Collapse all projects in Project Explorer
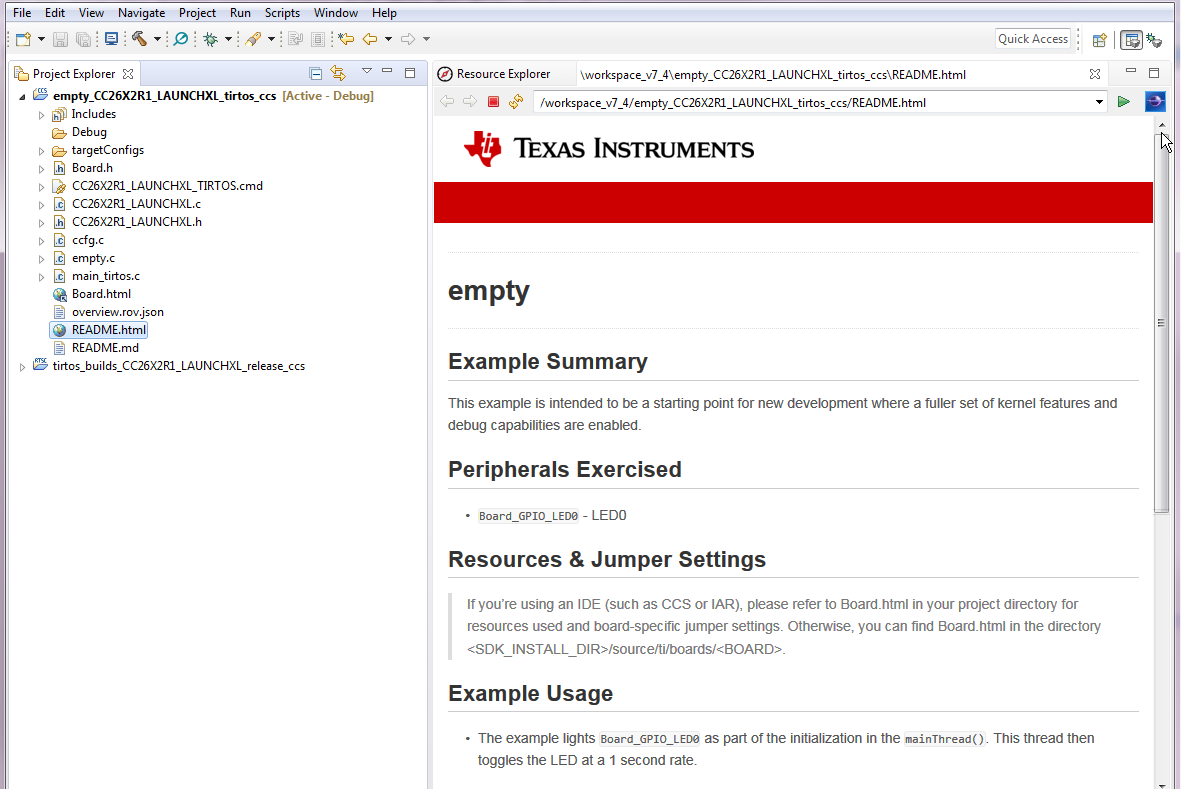Viewport: 1181px width, 789px height. tap(314, 74)
